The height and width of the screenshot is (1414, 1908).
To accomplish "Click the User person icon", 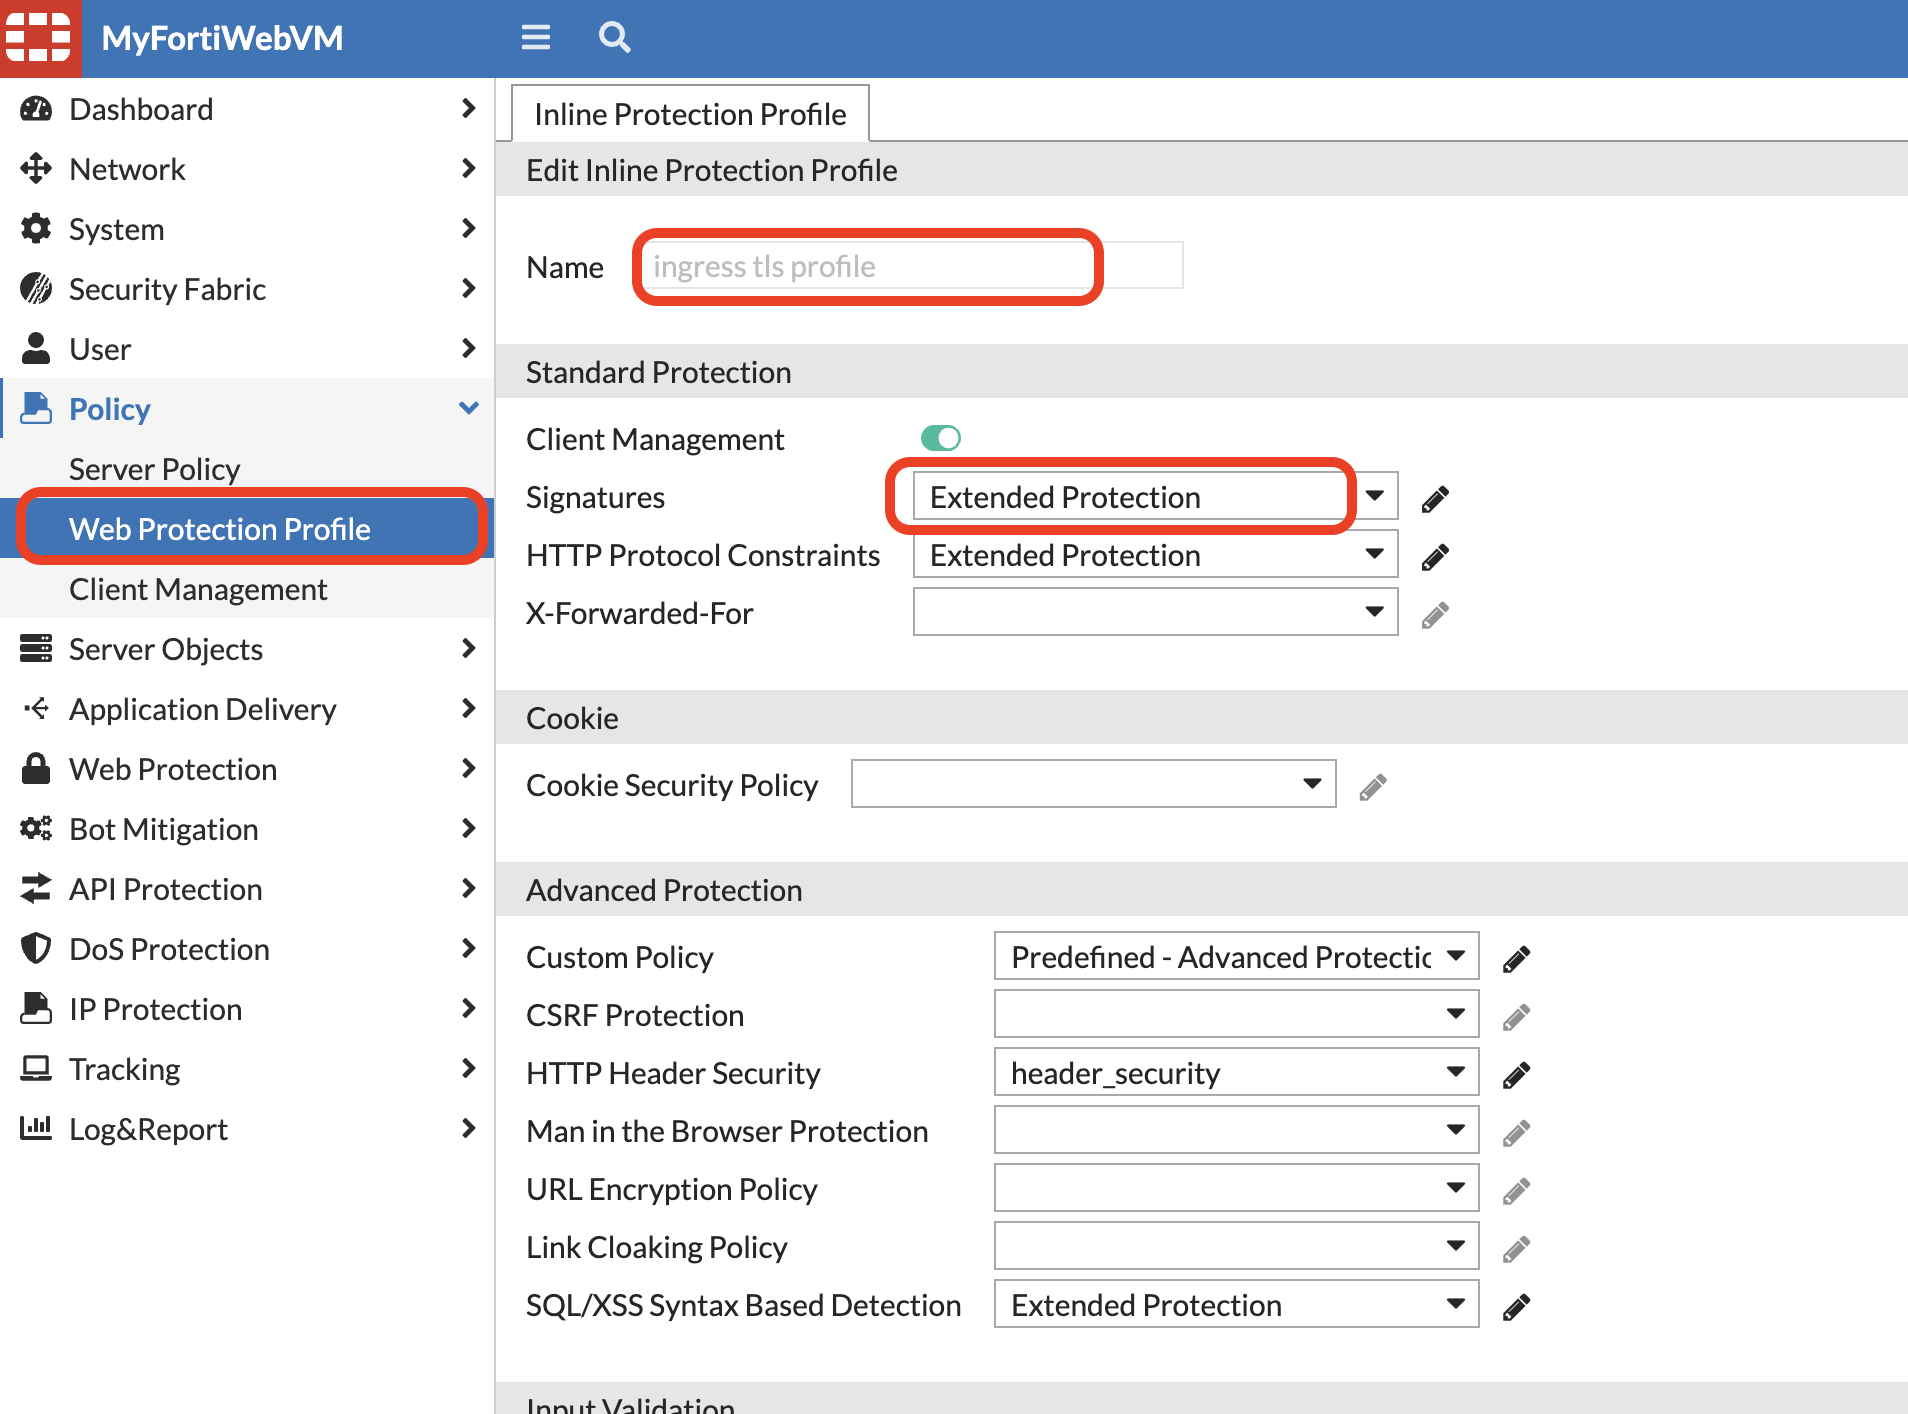I will click(x=36, y=349).
